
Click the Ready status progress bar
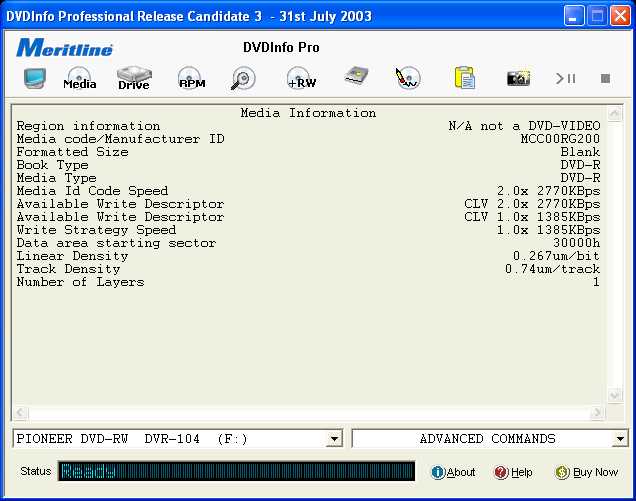(236, 471)
